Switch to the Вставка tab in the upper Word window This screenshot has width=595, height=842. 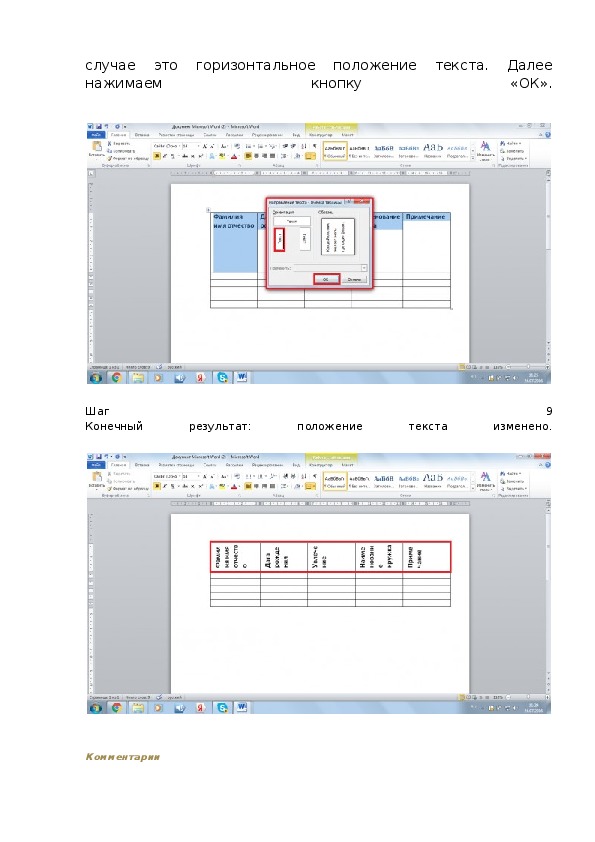(x=142, y=135)
